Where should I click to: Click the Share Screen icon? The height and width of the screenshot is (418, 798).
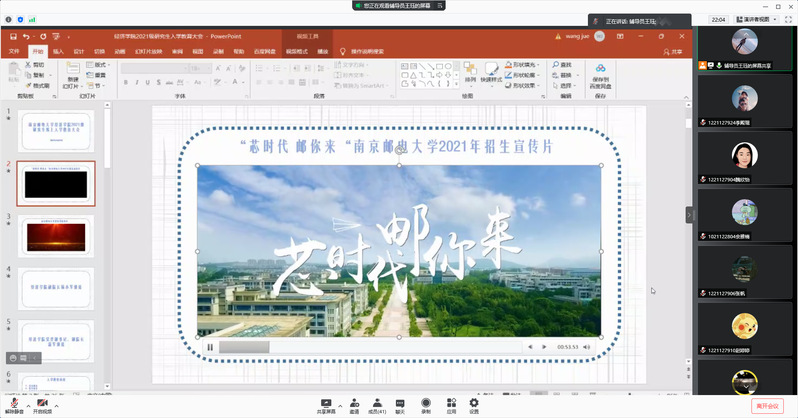pyautogui.click(x=325, y=402)
